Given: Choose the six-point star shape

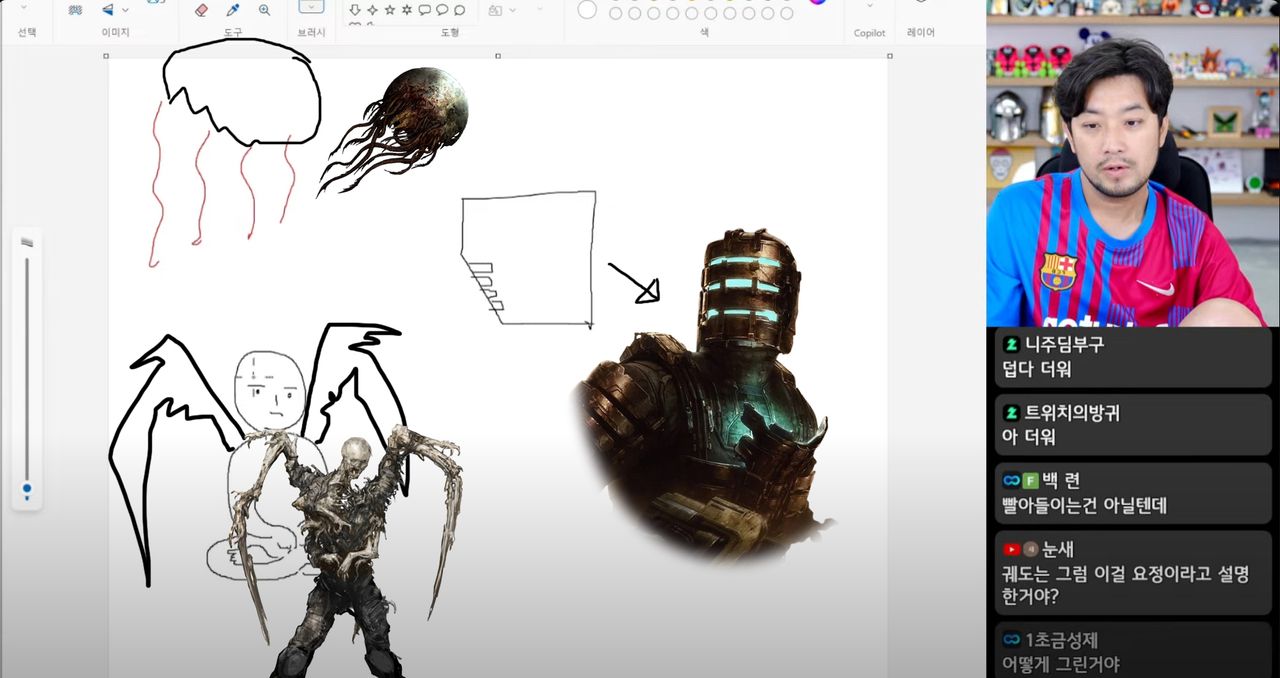Looking at the screenshot, I should click(x=406, y=10).
